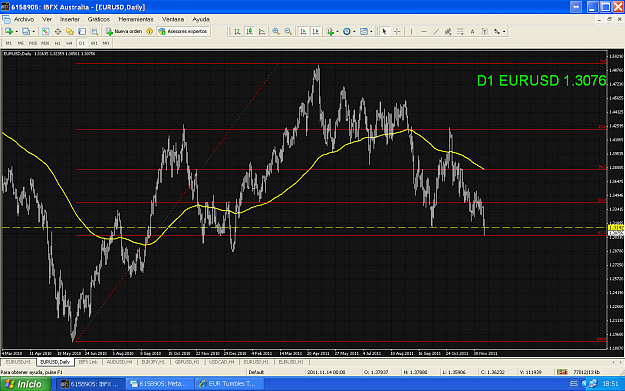Launch the MetaEditor yellow diamond icon
The image size is (625, 391).
[149, 31]
